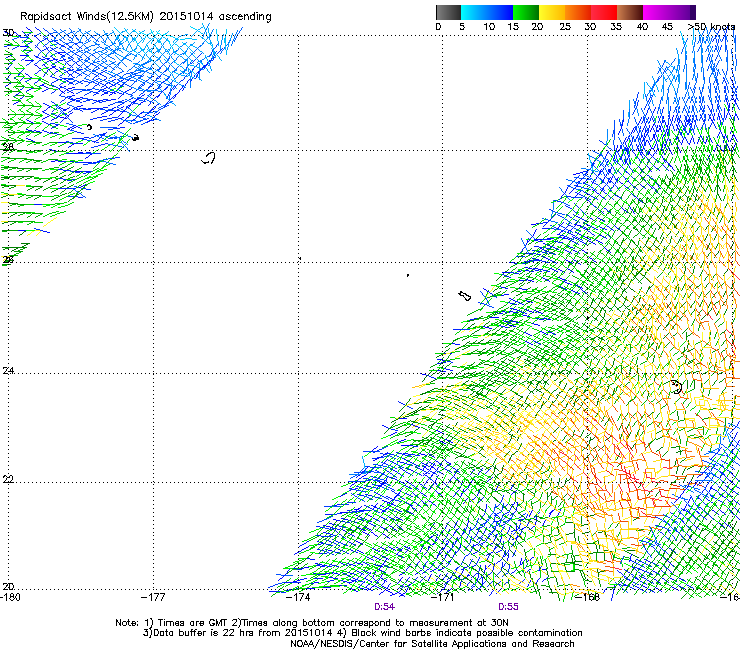
Task: Click the D:55 swath time marker
Action: [508, 607]
